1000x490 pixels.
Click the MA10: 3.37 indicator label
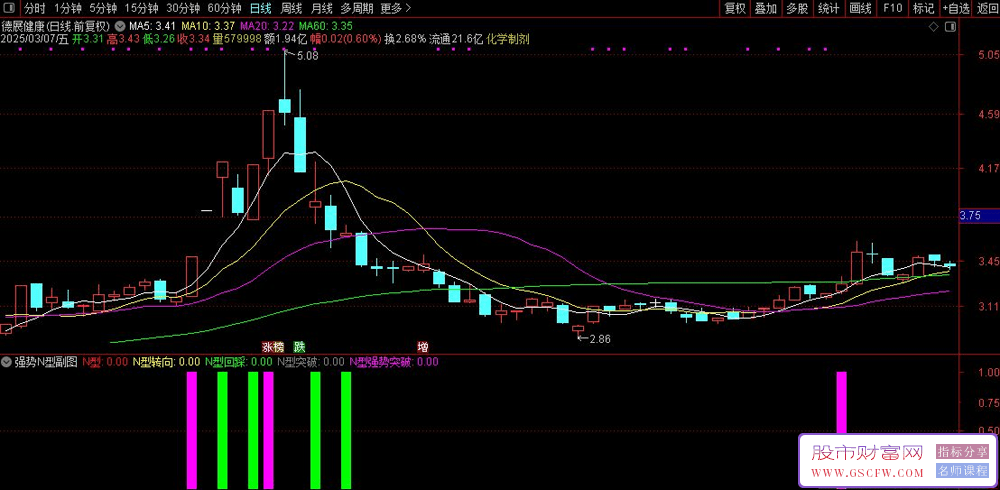pos(209,27)
